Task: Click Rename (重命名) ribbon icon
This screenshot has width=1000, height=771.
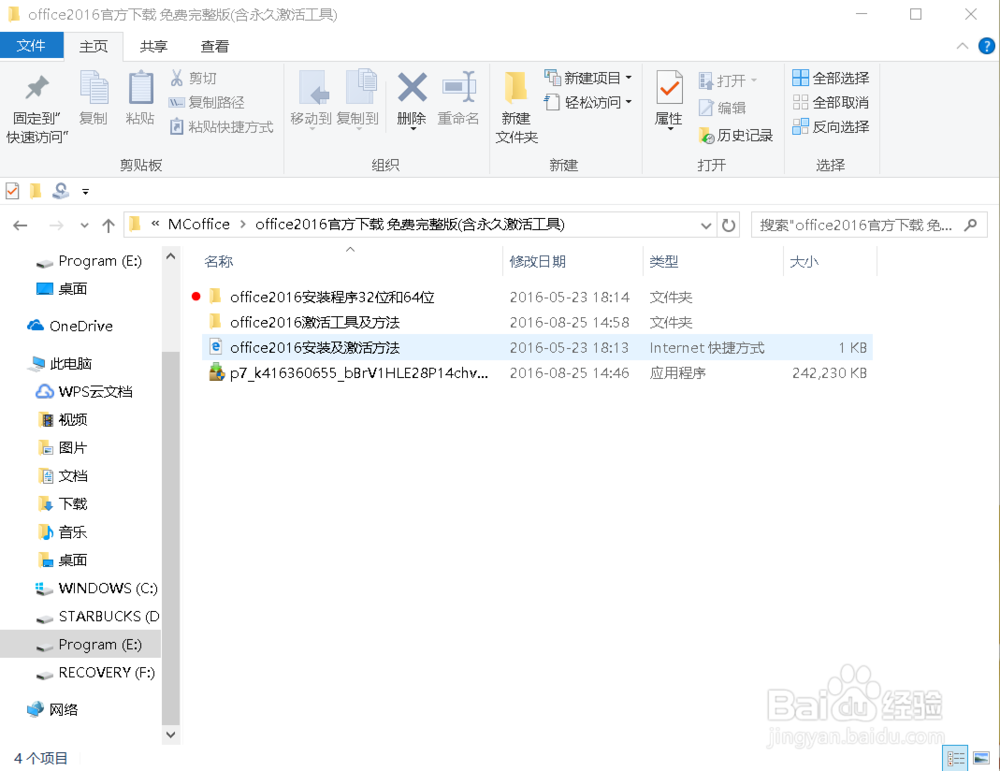Action: (x=459, y=88)
